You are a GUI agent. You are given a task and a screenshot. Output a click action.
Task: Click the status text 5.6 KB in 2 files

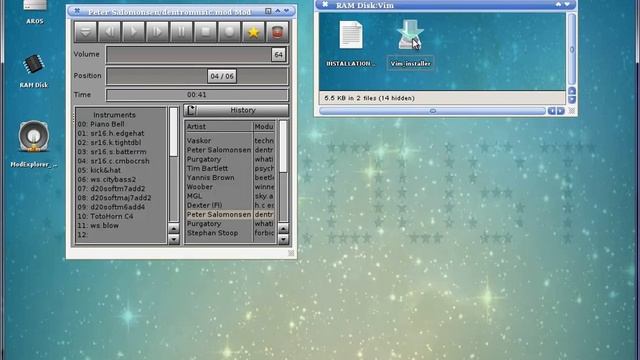pos(369,98)
